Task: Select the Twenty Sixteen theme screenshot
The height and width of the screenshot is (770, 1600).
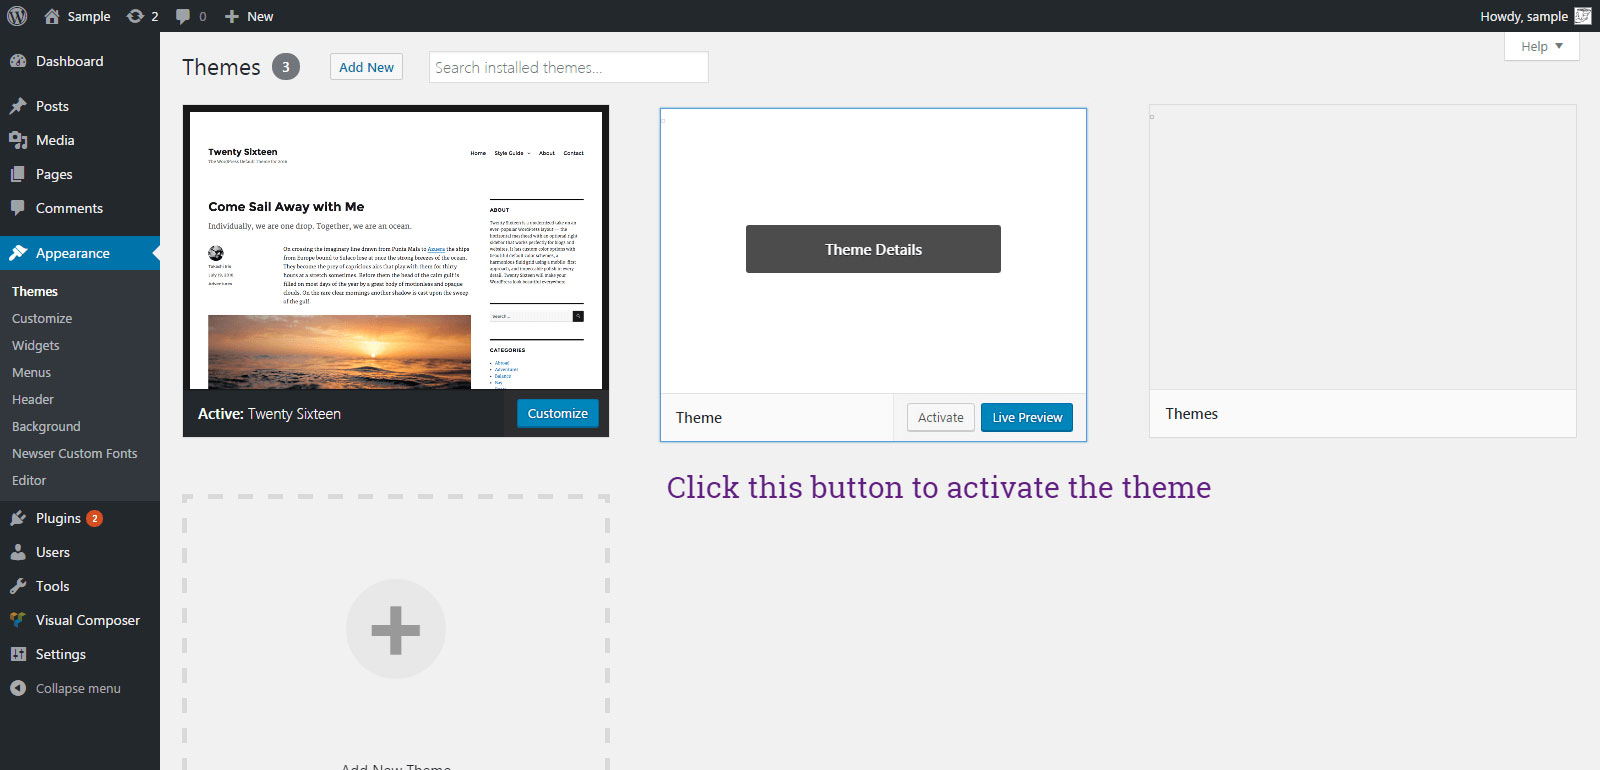Action: click(396, 250)
